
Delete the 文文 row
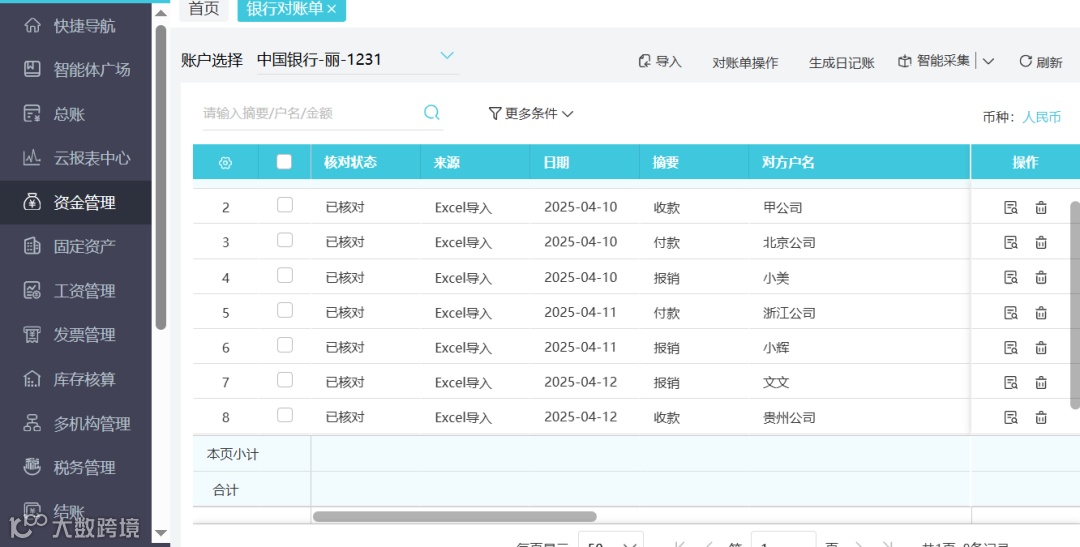tap(1041, 382)
